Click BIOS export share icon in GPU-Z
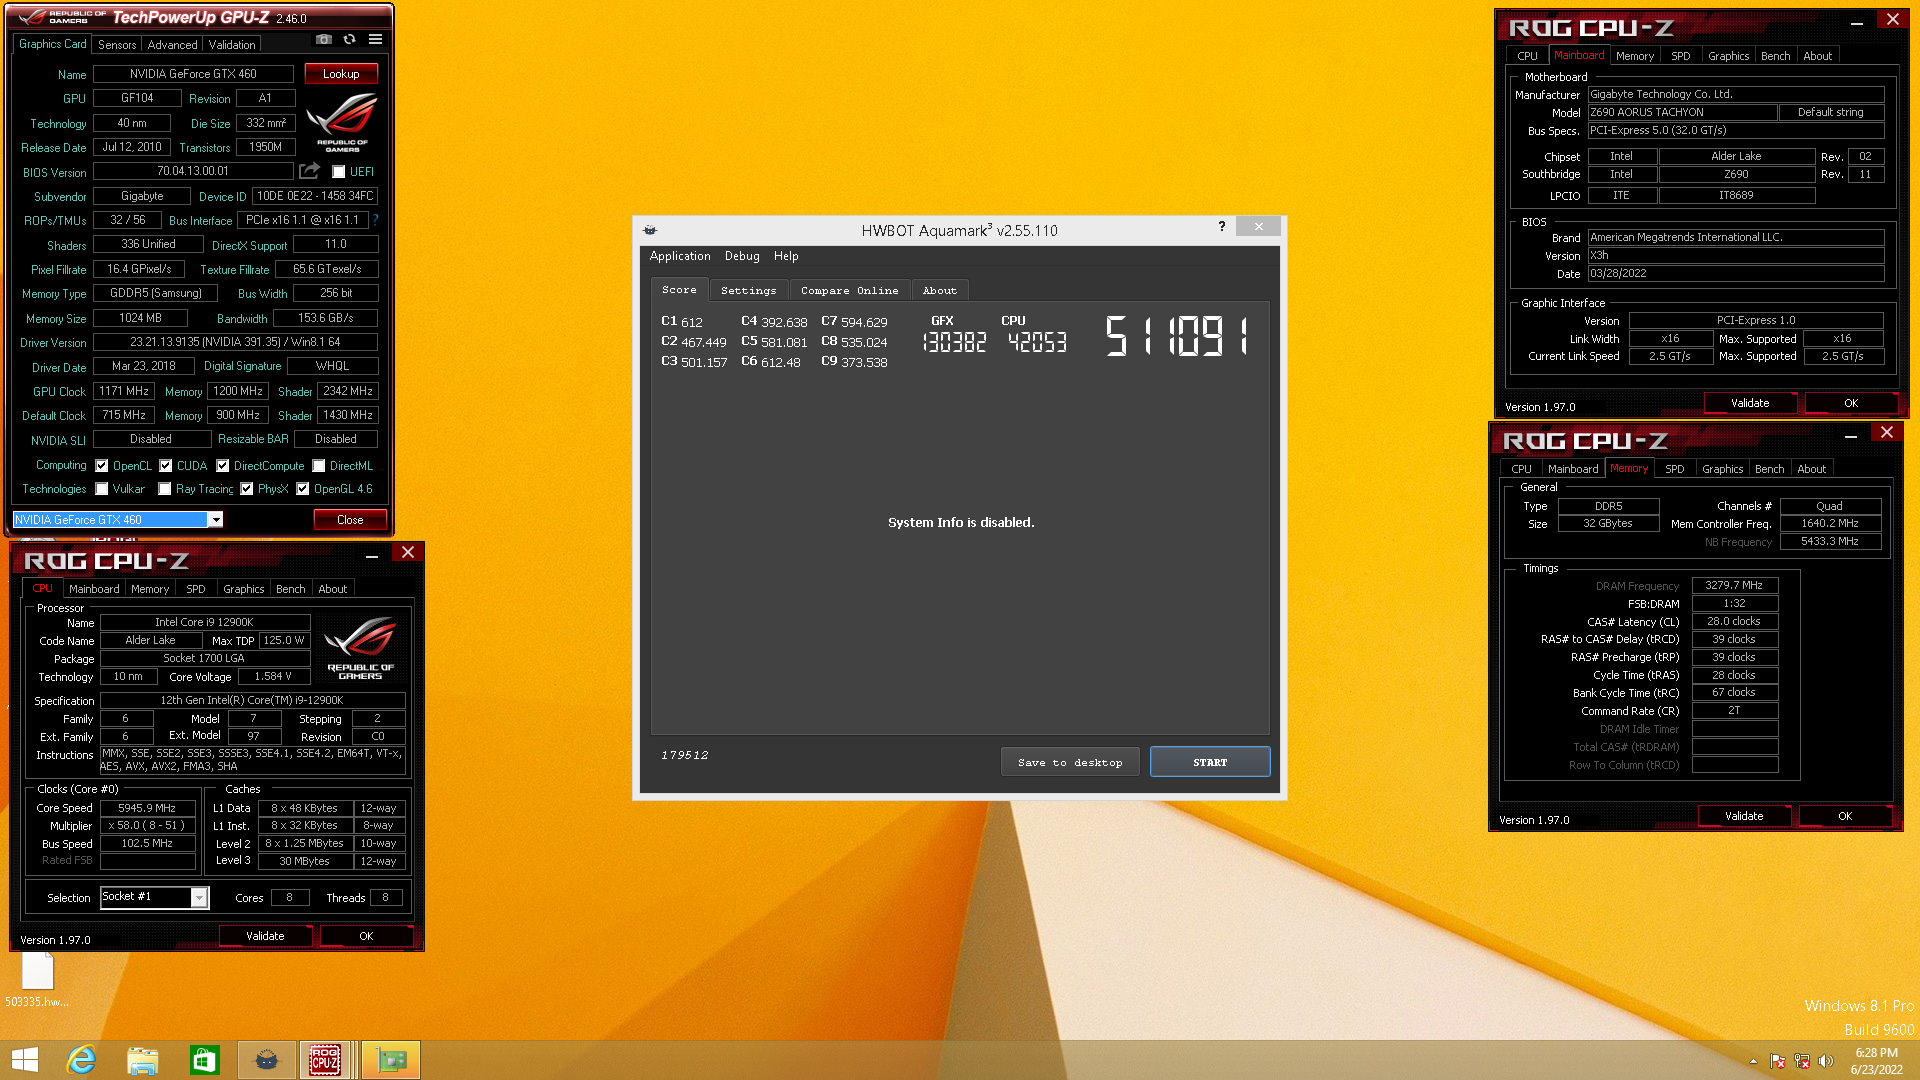Viewport: 1920px width, 1080px height. 310,171
